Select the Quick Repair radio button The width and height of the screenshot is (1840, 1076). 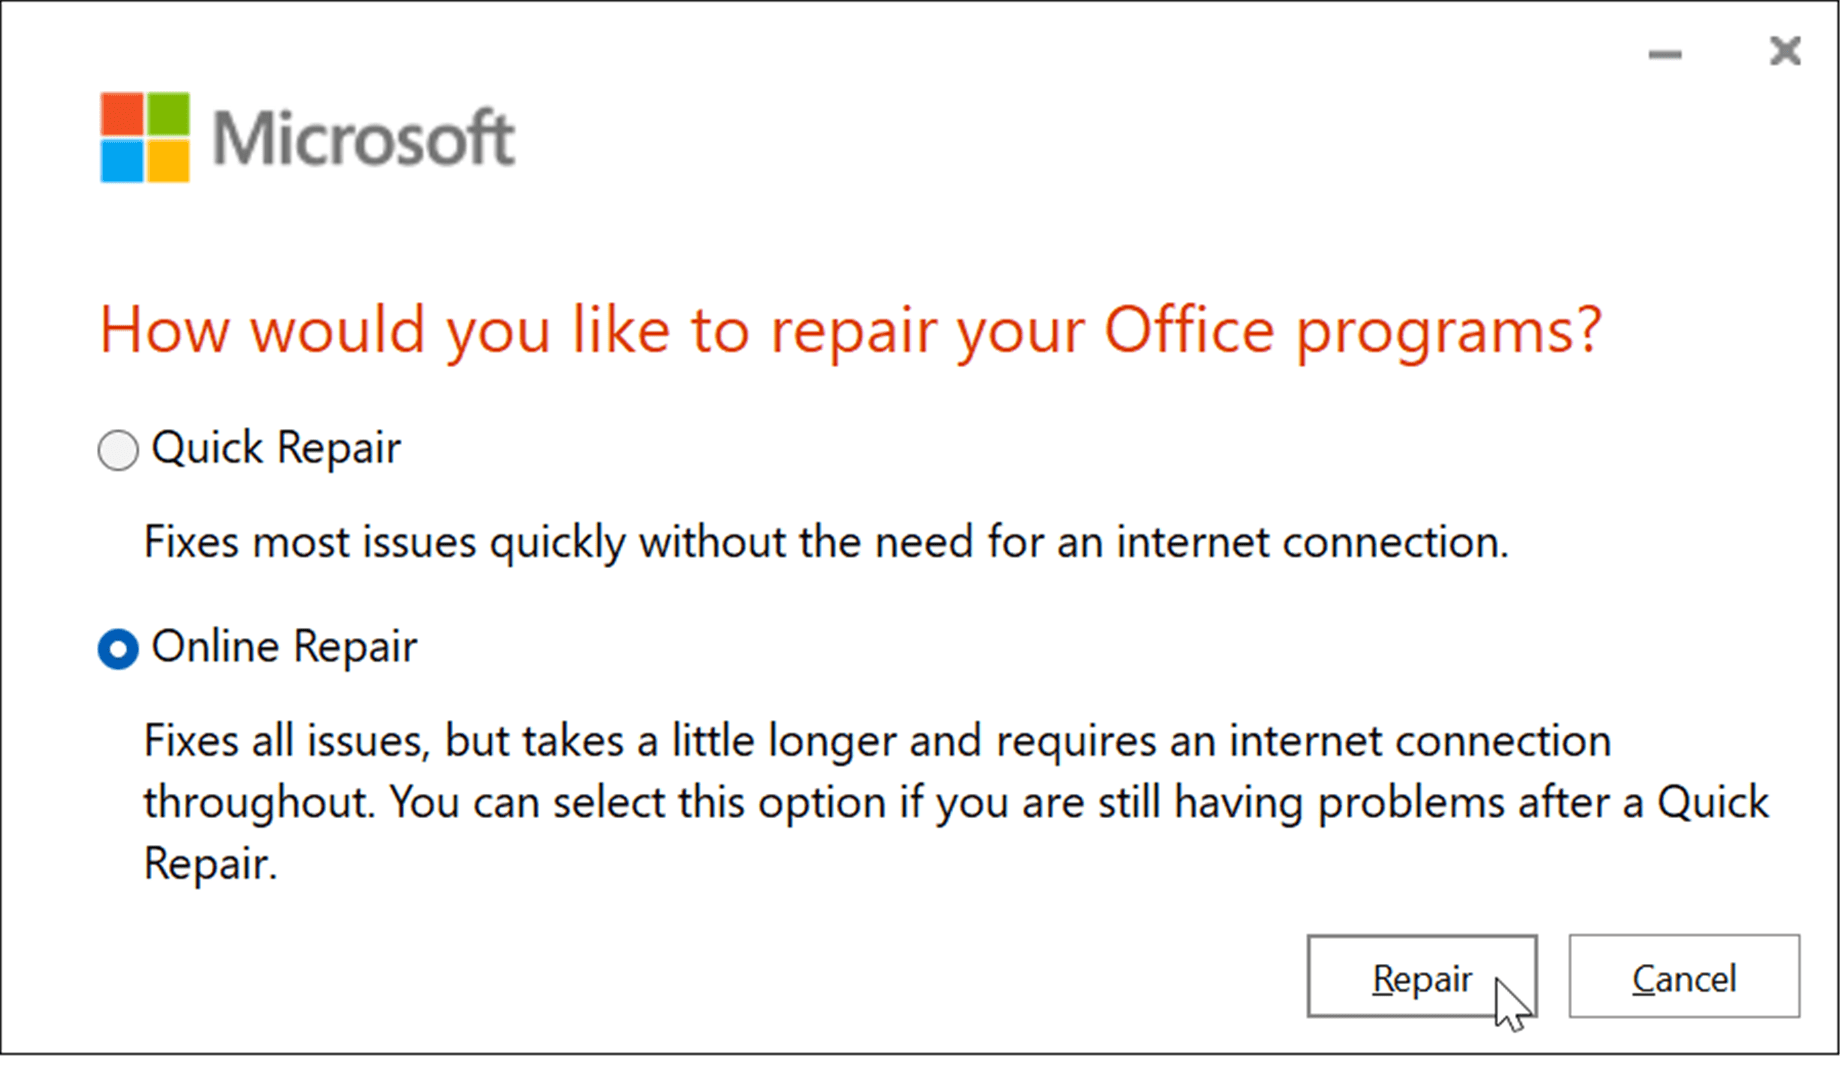[x=118, y=450]
